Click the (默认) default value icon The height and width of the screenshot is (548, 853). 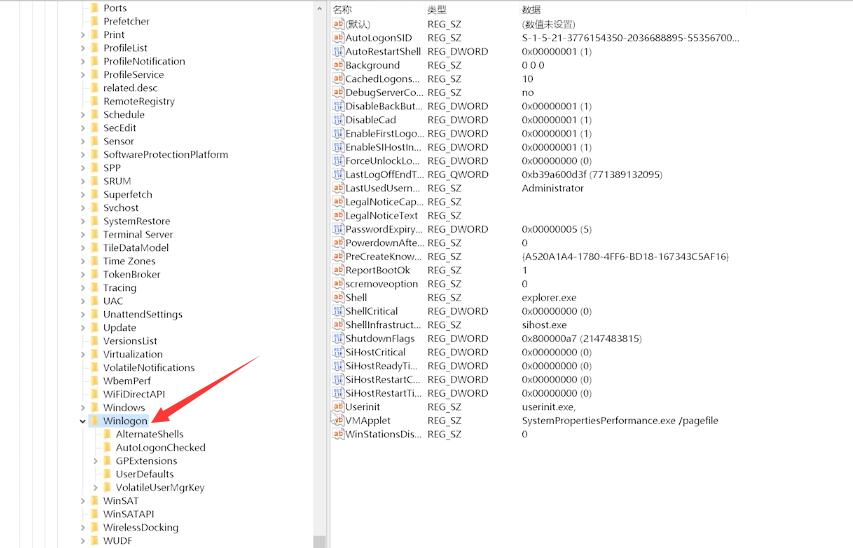tap(338, 24)
